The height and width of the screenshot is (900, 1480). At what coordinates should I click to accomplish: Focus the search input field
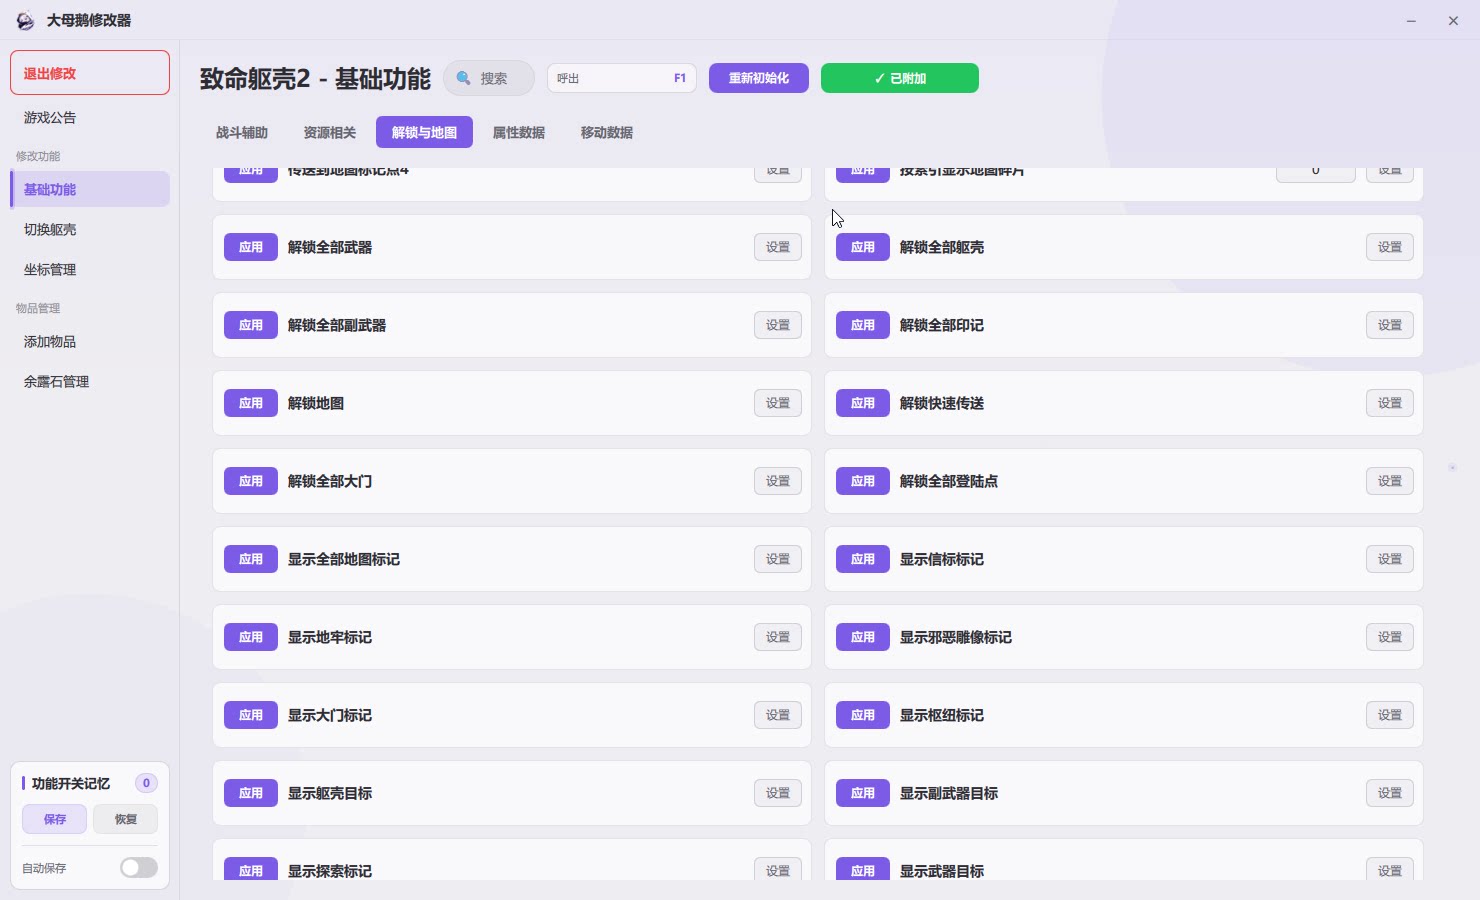[489, 78]
